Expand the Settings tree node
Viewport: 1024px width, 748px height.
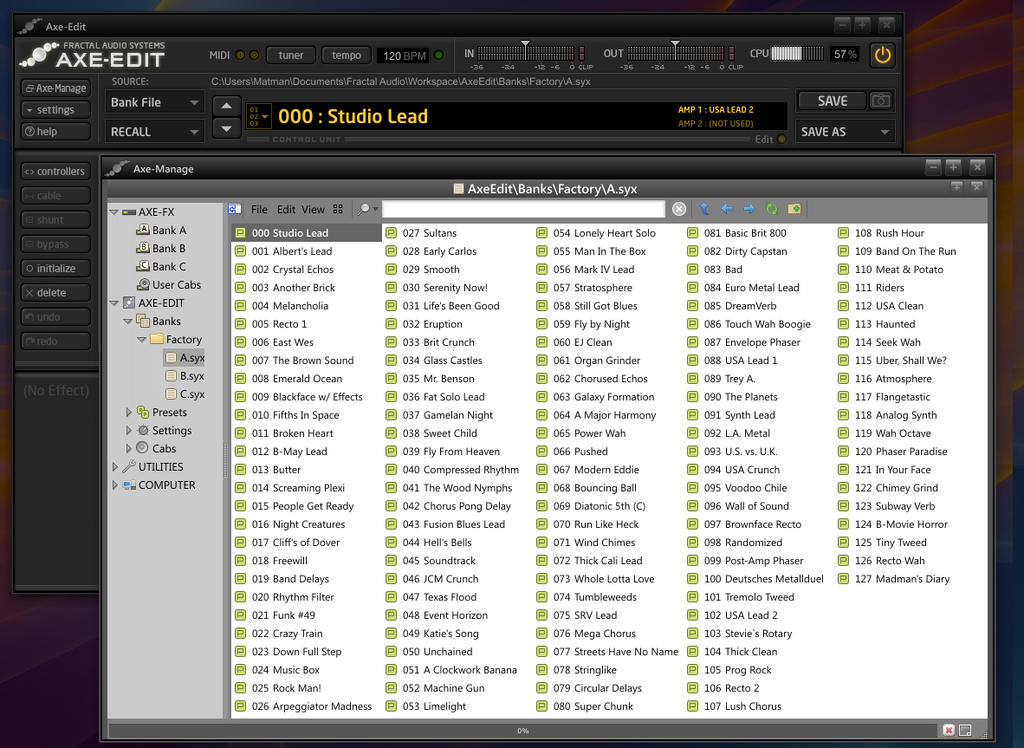click(x=129, y=431)
